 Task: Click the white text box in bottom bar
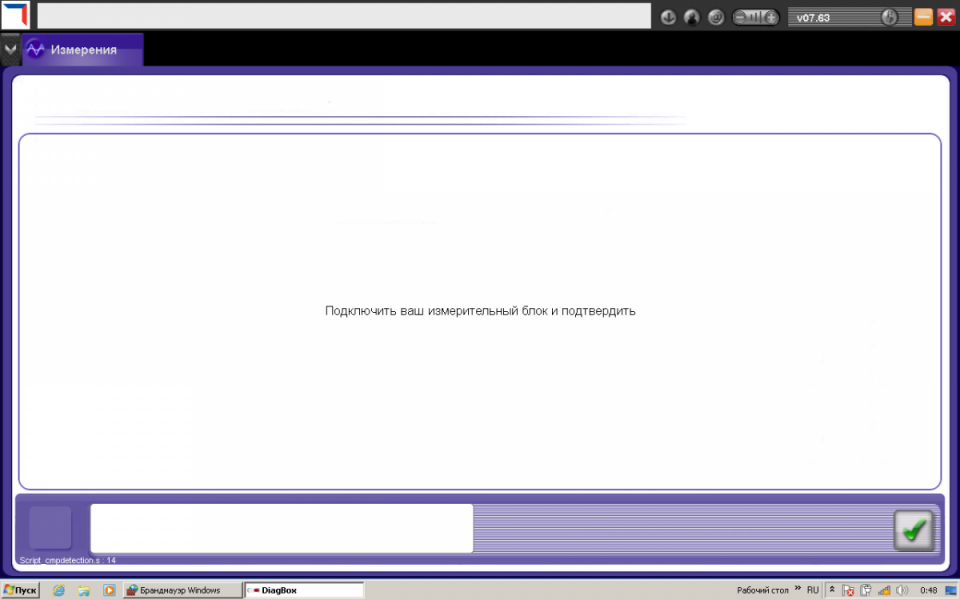pyautogui.click(x=281, y=528)
